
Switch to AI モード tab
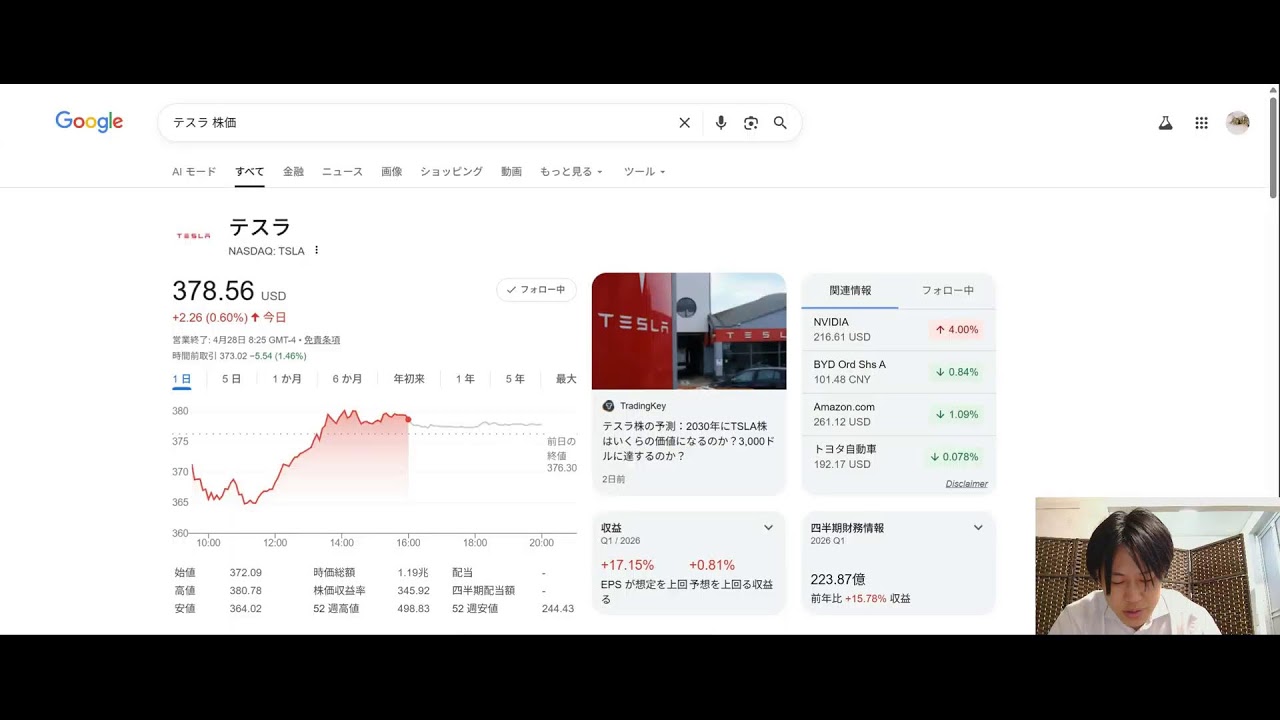point(194,172)
